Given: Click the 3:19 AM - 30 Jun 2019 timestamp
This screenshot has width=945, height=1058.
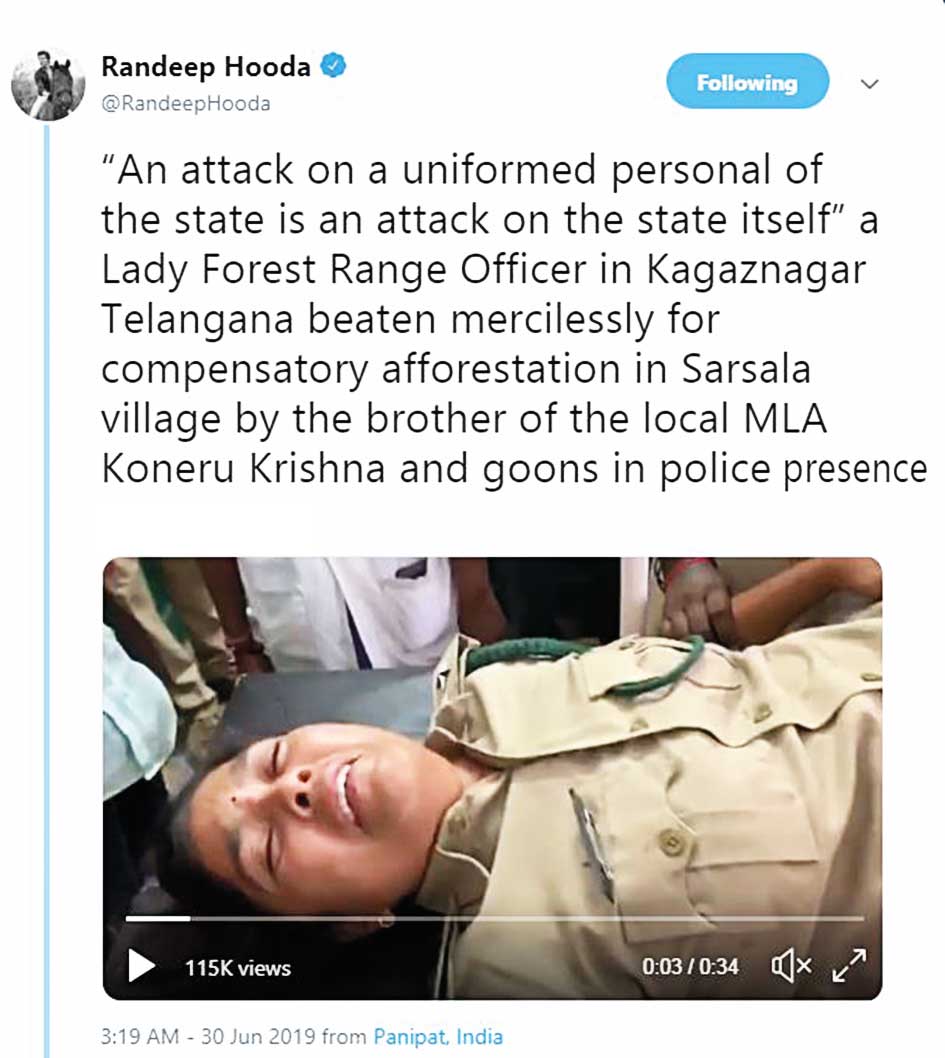Looking at the screenshot, I should point(208,1036).
